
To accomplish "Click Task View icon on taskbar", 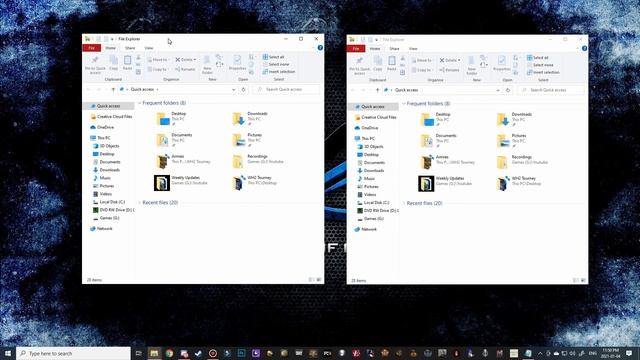I will point(138,353).
